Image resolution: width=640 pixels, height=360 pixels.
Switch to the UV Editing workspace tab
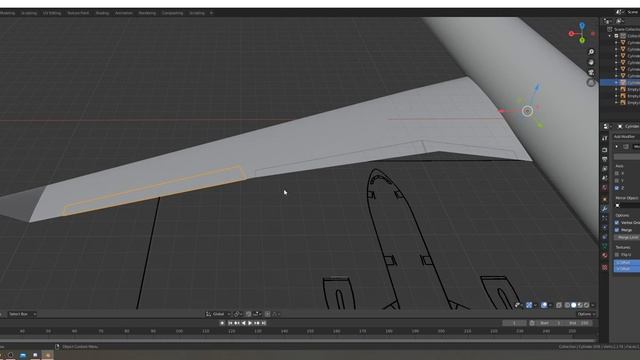52,13
